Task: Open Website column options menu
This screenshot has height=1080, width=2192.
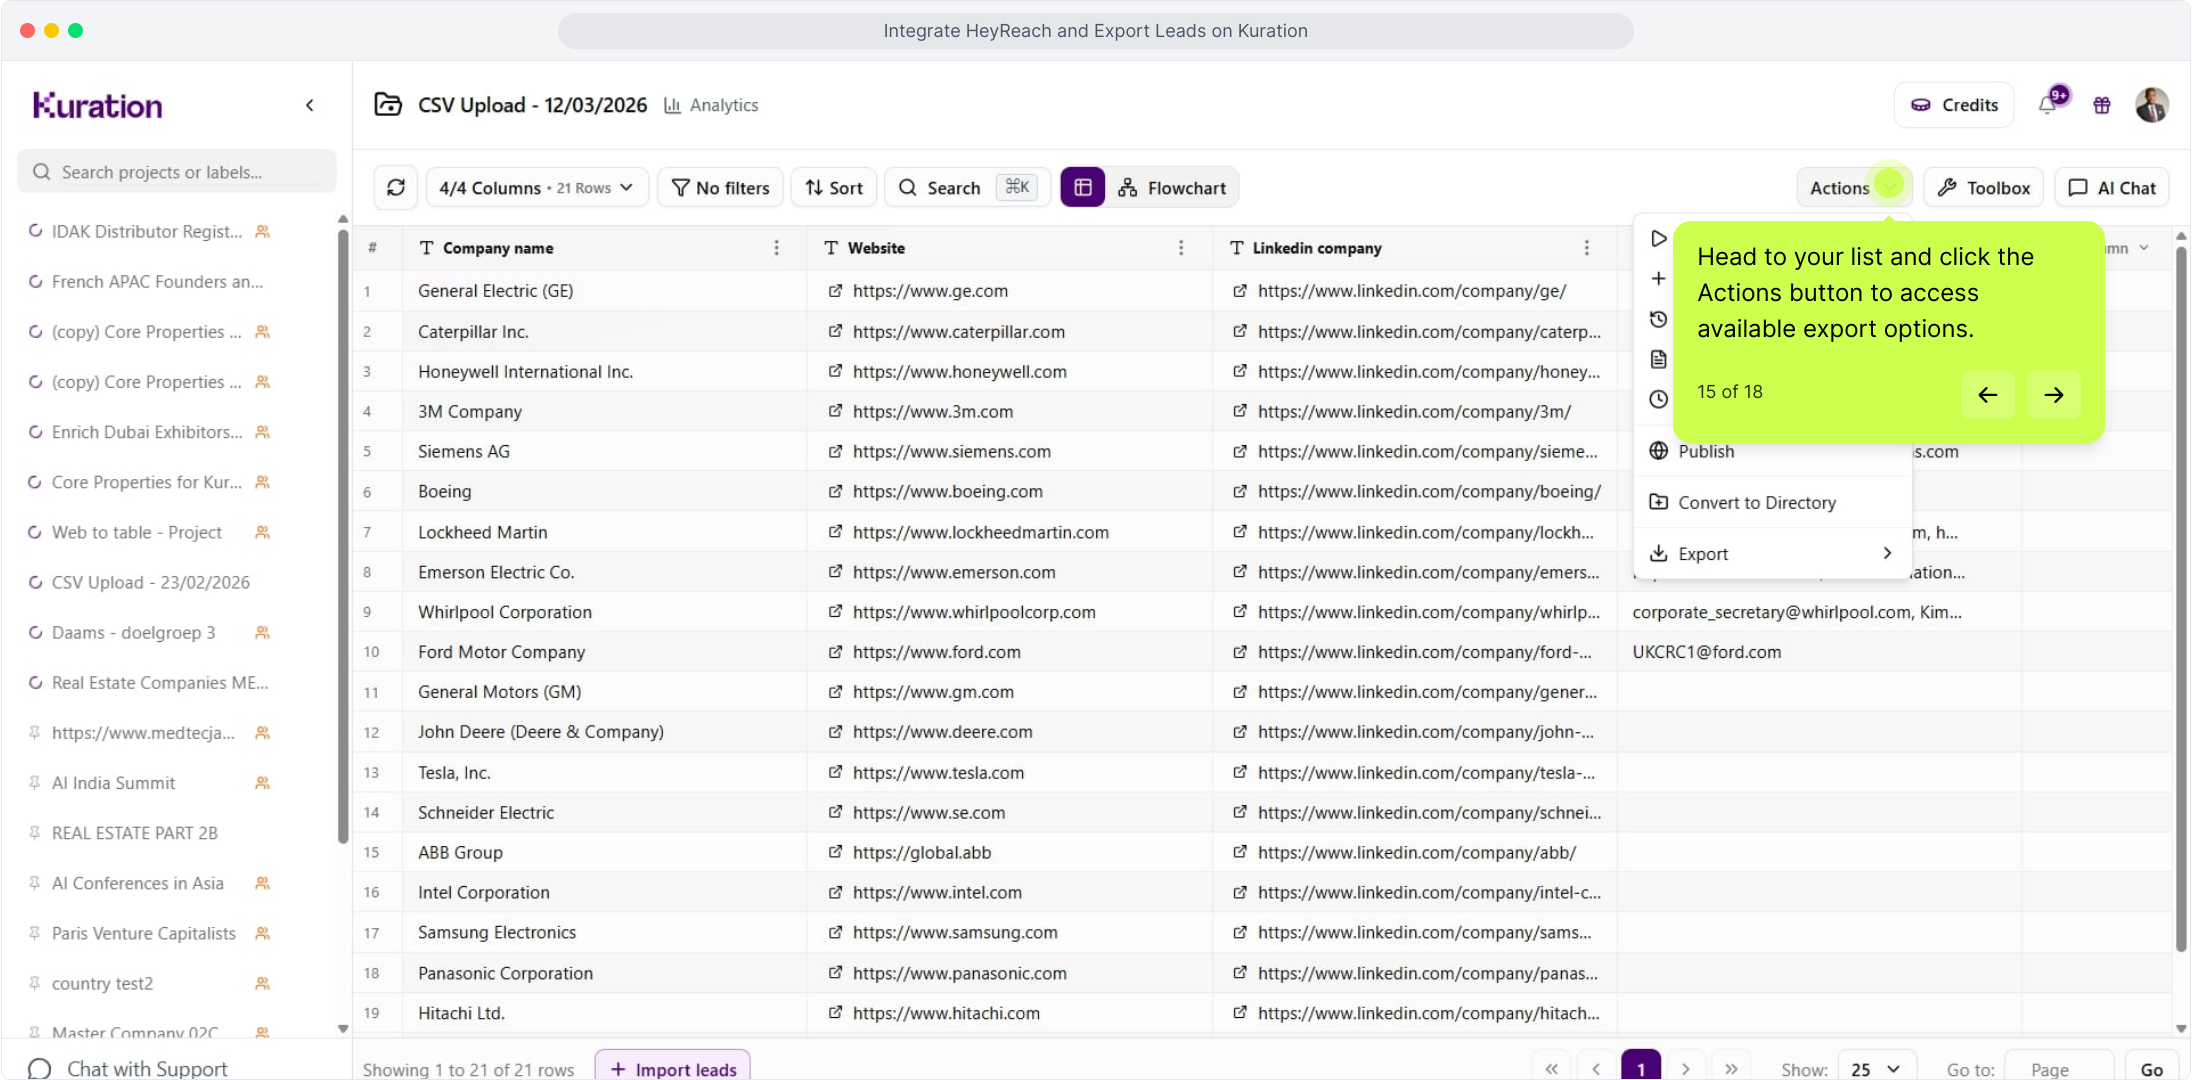Action: coord(1181,248)
